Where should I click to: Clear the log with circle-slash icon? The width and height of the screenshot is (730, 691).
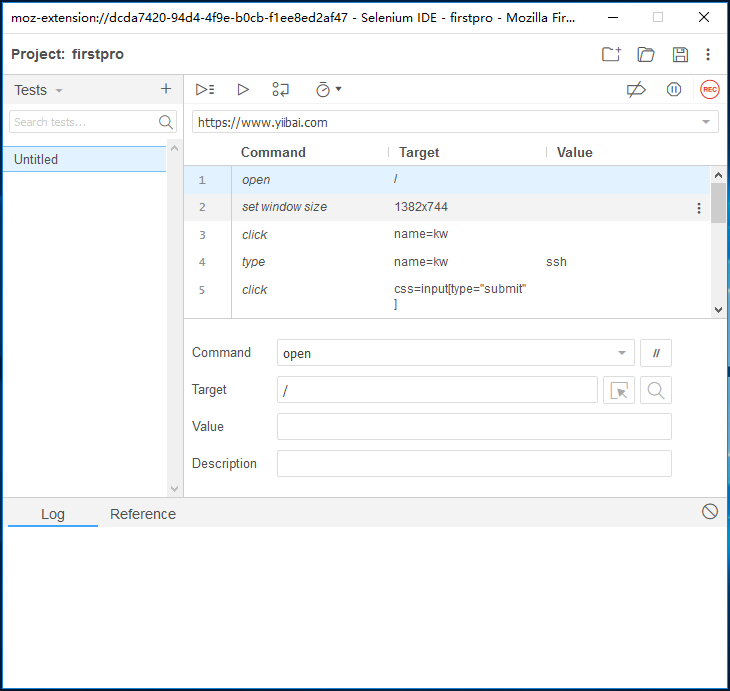tap(710, 511)
